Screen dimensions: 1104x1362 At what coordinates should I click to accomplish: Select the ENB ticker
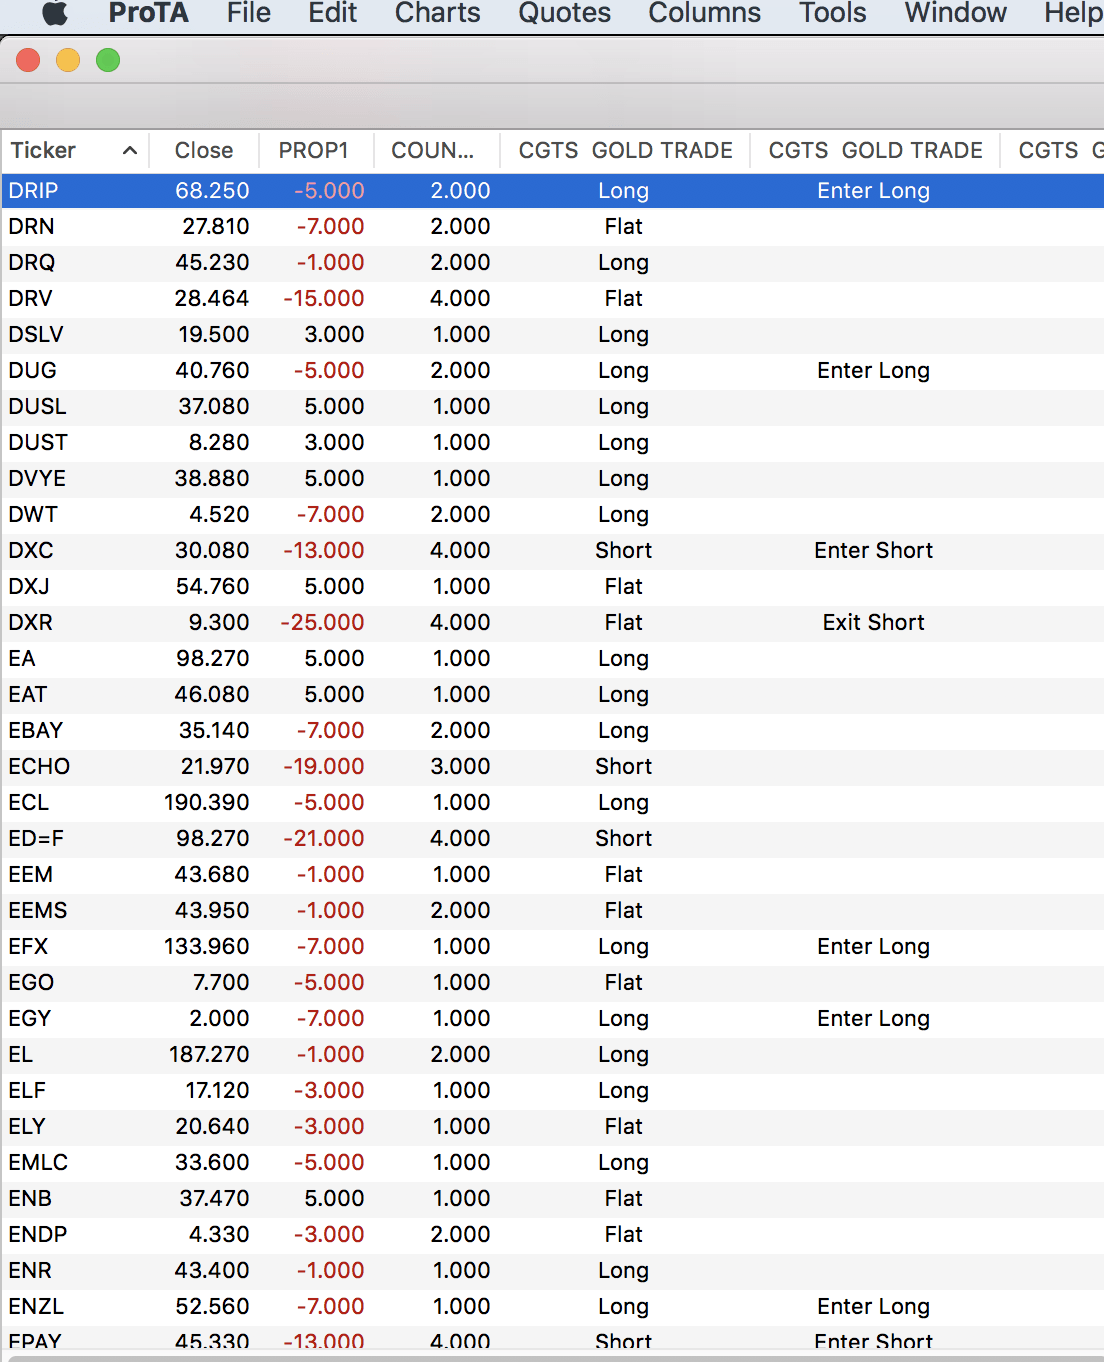click(x=30, y=1199)
